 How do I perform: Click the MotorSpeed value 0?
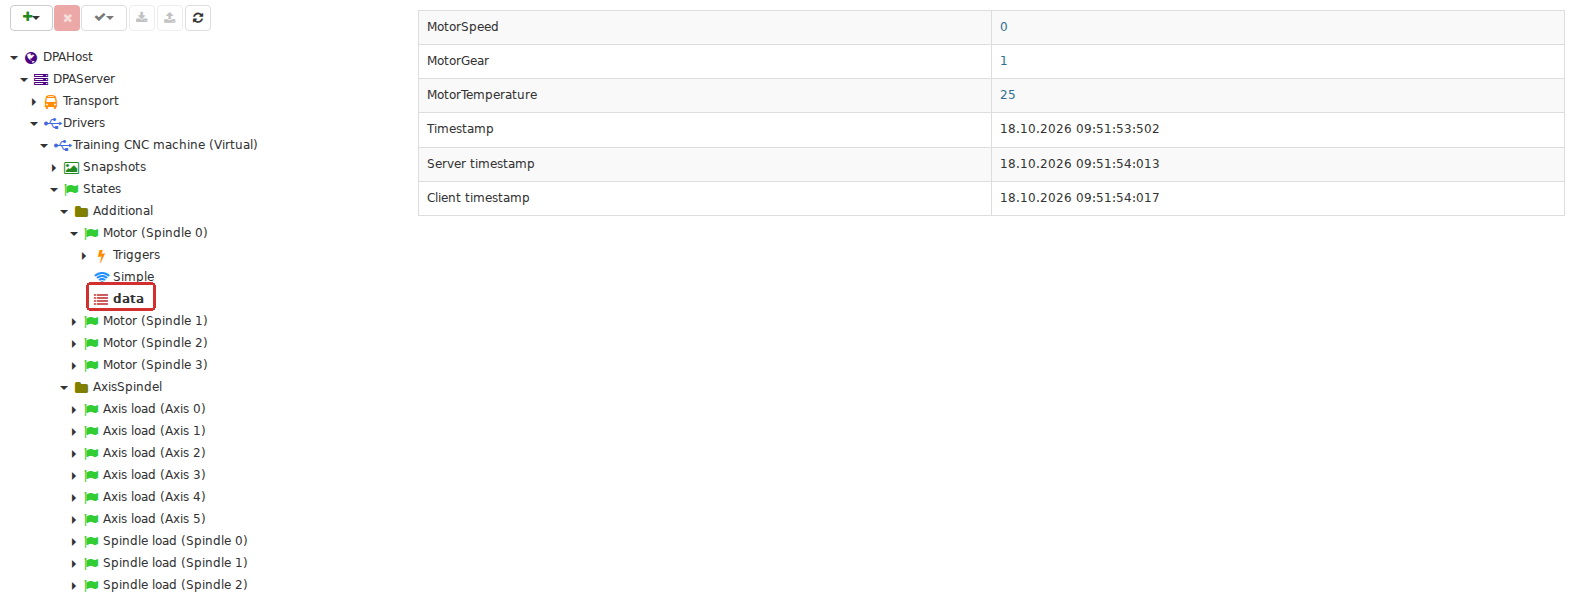(x=1004, y=27)
